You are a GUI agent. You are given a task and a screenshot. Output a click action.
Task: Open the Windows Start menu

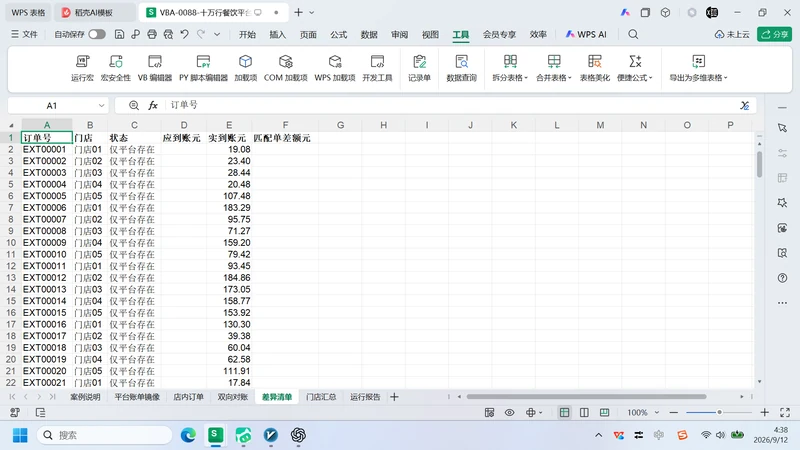(20, 435)
